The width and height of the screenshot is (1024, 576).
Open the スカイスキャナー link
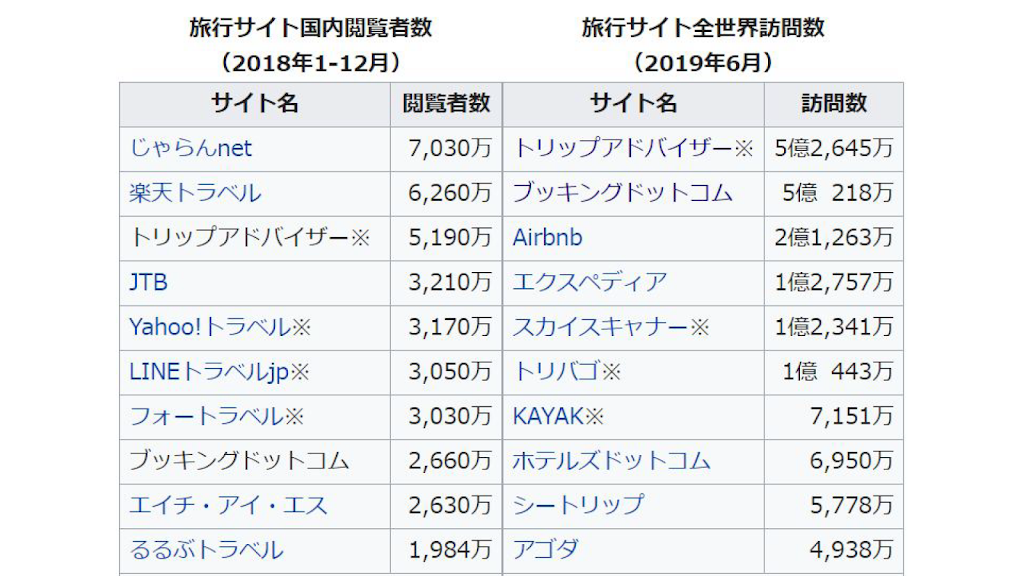[600, 327]
